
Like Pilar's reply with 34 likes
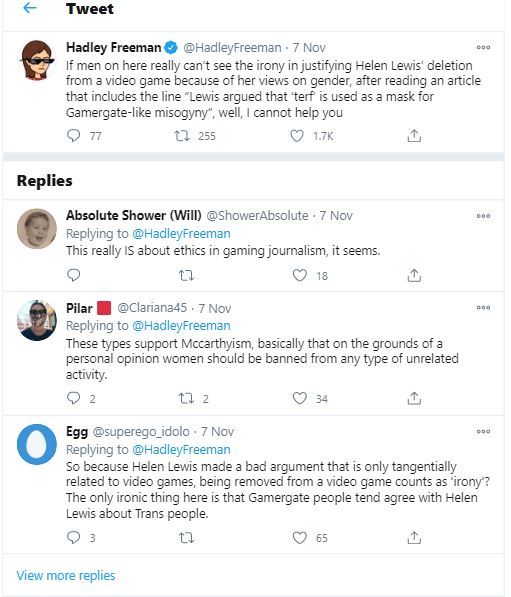click(x=300, y=398)
